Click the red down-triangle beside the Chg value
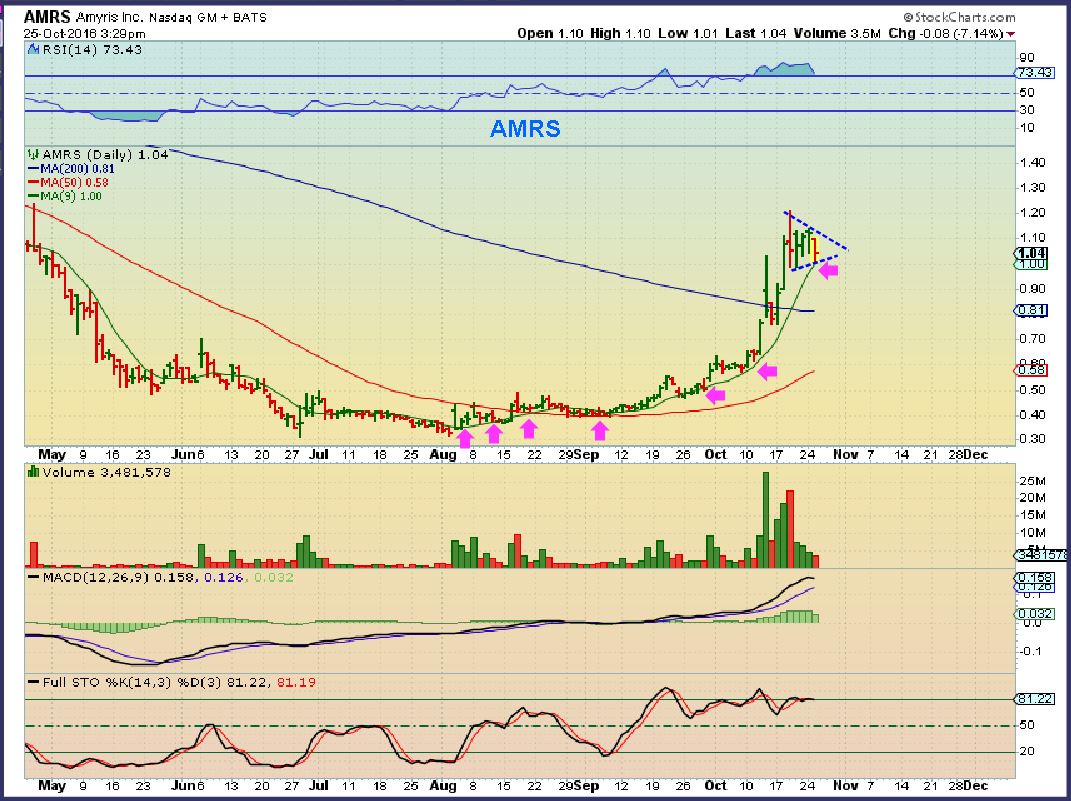This screenshot has width=1071, height=801. click(1011, 34)
